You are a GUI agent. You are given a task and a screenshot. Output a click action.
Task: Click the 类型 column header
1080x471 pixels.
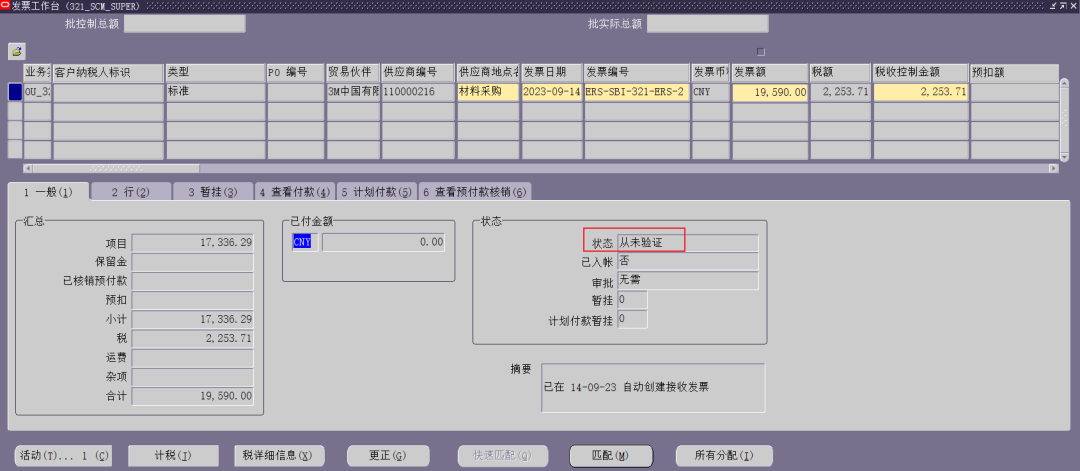[215, 72]
